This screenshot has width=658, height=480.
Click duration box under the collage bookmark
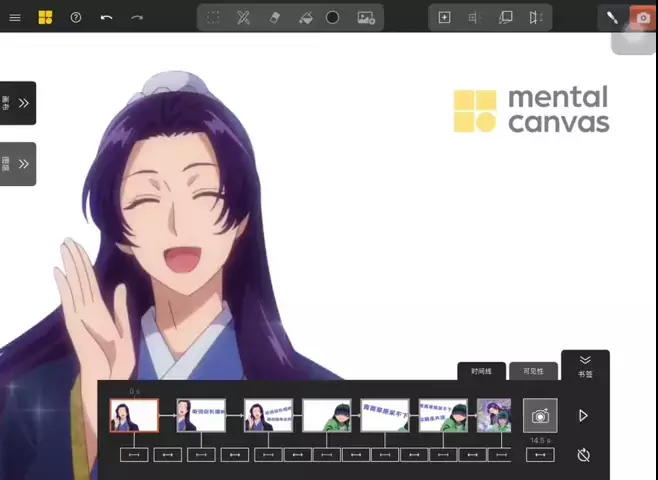[x=499, y=455]
